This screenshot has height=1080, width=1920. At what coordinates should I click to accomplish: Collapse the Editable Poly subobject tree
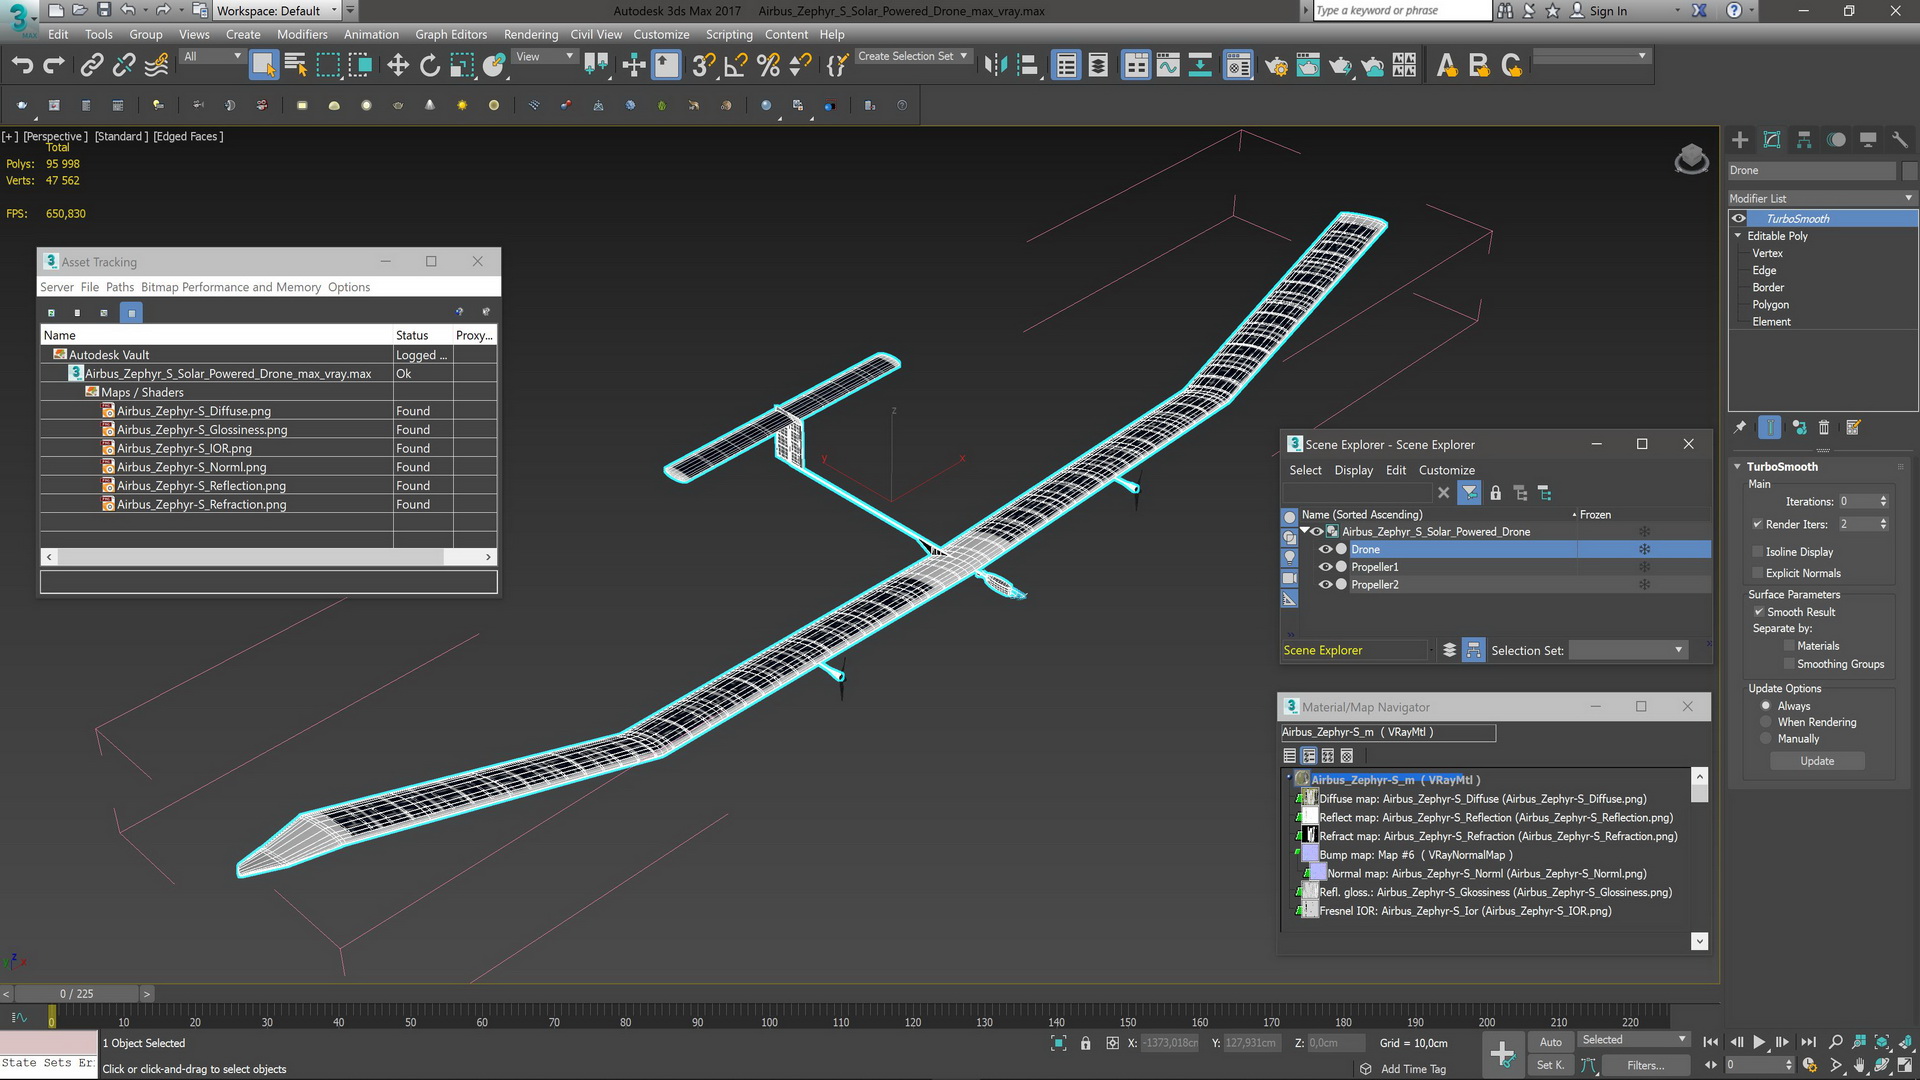pyautogui.click(x=1738, y=236)
